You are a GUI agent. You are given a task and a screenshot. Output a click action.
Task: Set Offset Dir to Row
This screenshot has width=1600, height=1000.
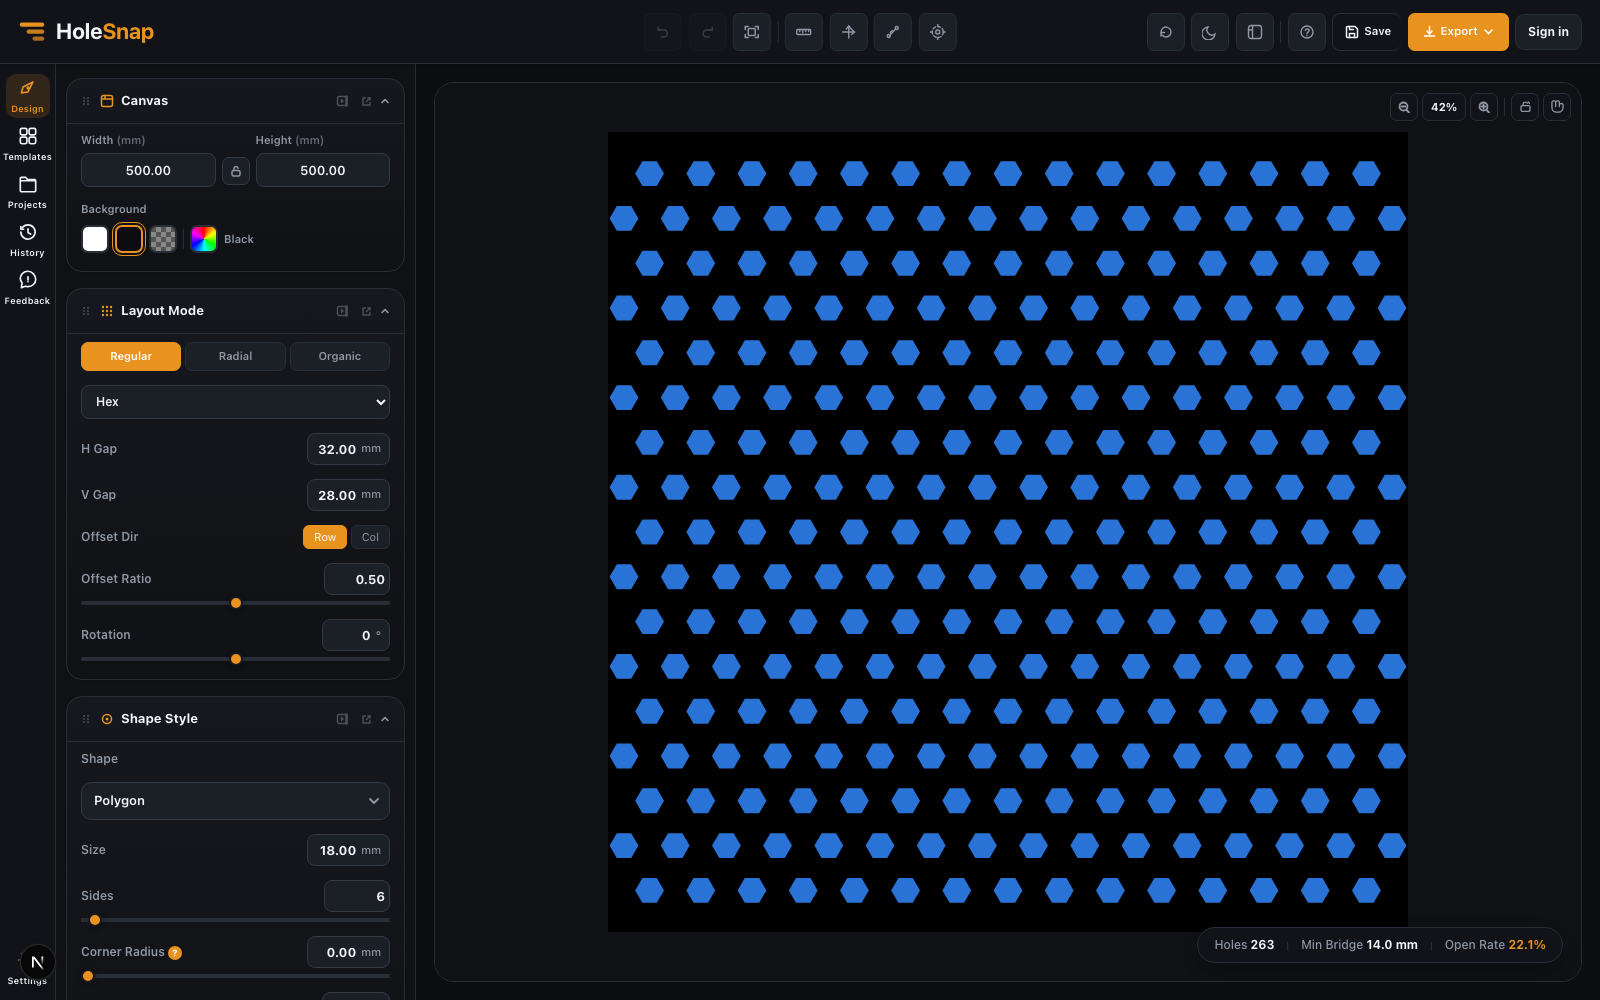(x=325, y=537)
